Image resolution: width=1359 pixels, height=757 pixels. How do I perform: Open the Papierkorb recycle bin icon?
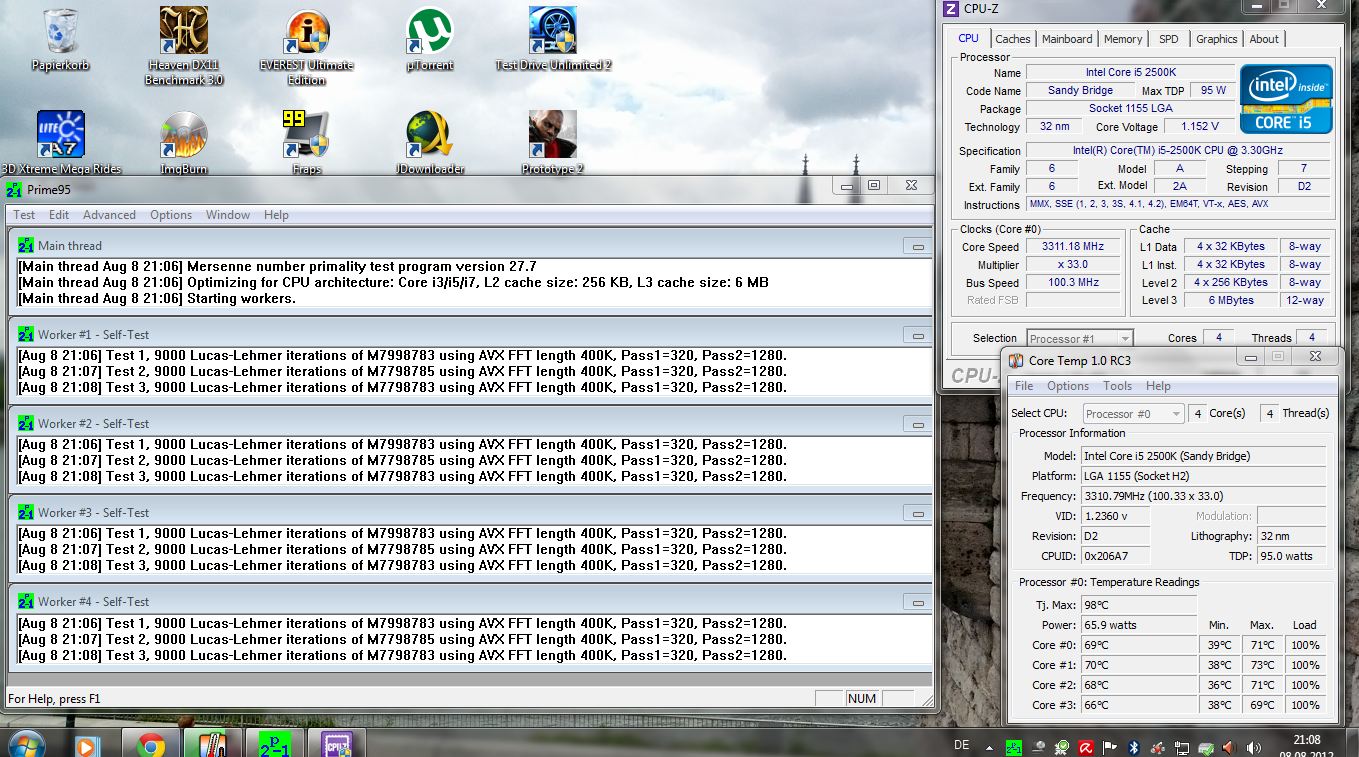coord(60,40)
